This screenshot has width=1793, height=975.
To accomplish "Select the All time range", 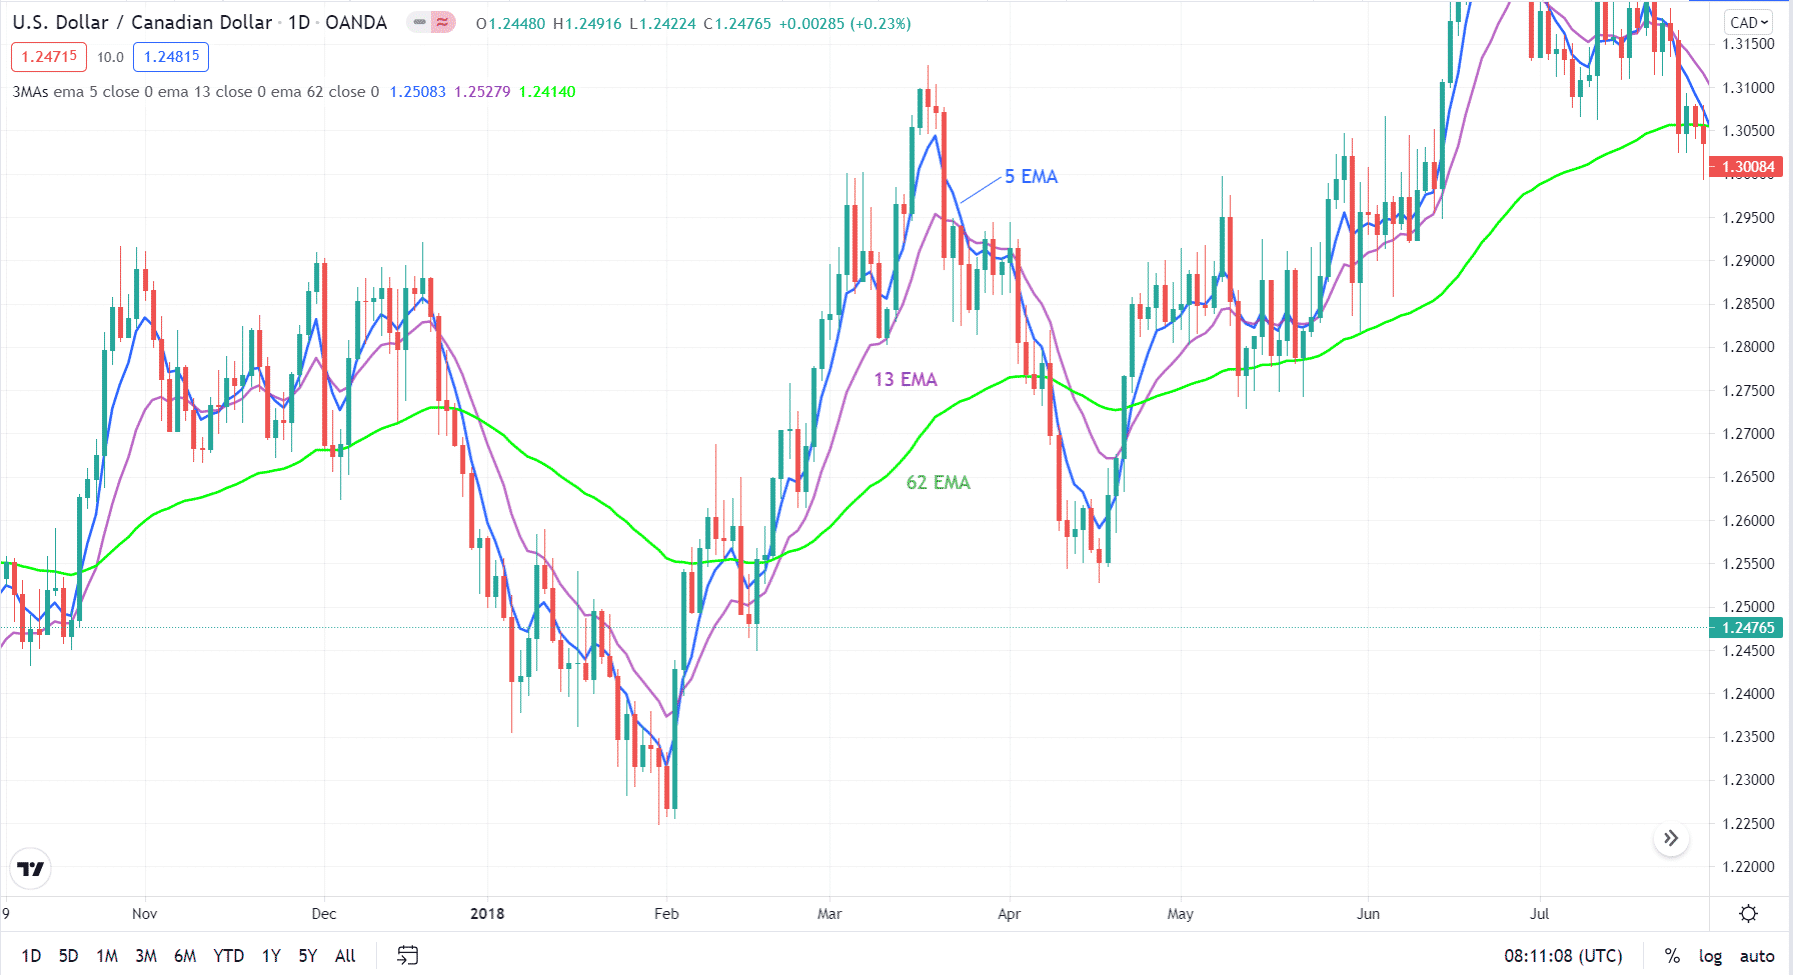I will click(x=345, y=955).
